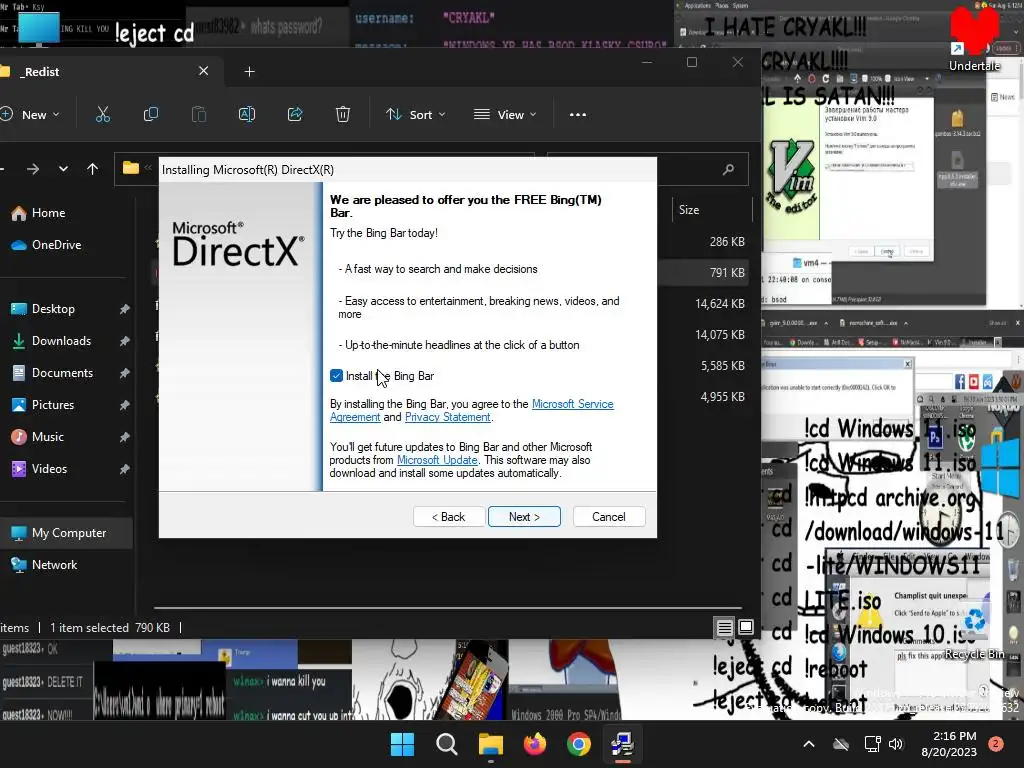Click the Cut scissors icon in Explorer toolbar
This screenshot has height=768, width=1024.
point(103,114)
